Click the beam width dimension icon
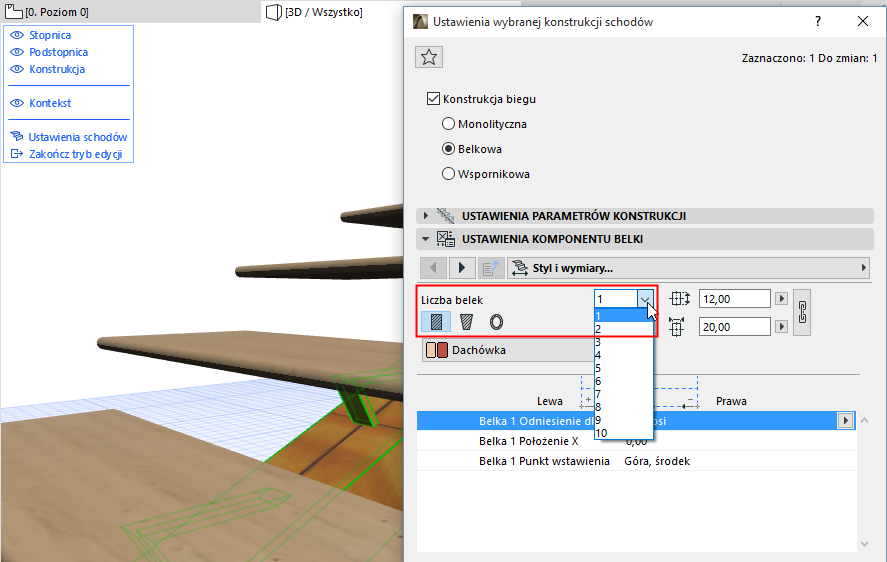The image size is (887, 562). click(680, 298)
